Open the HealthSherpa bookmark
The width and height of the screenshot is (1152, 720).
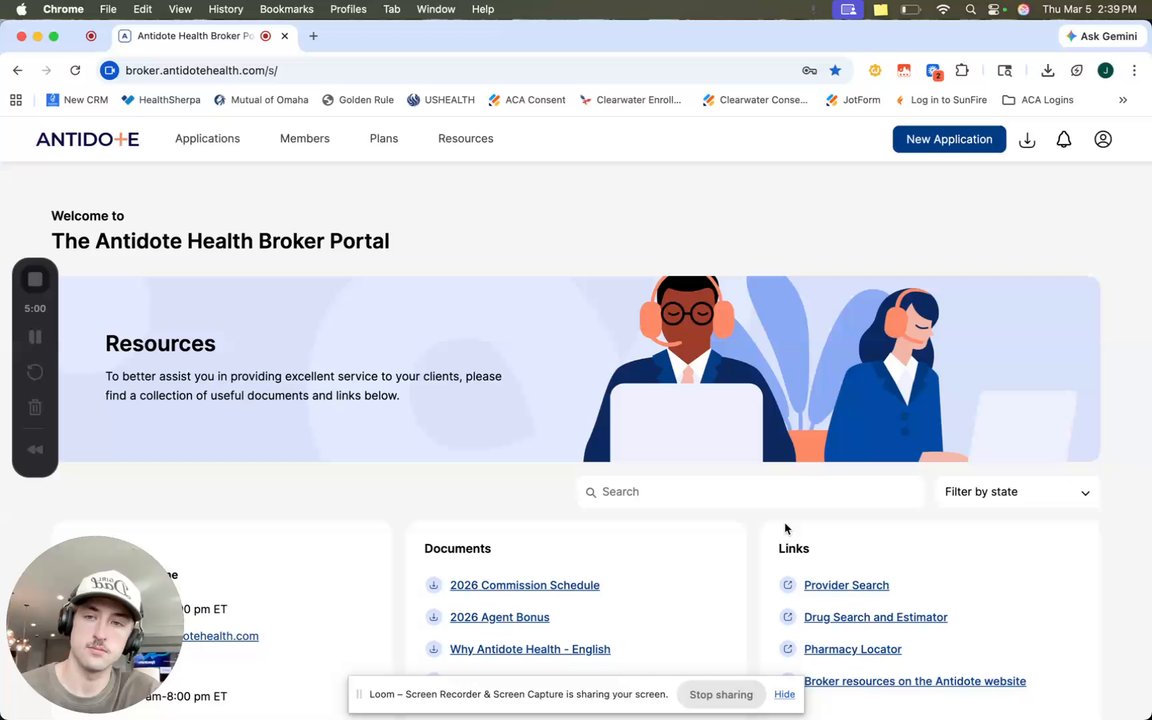click(161, 100)
